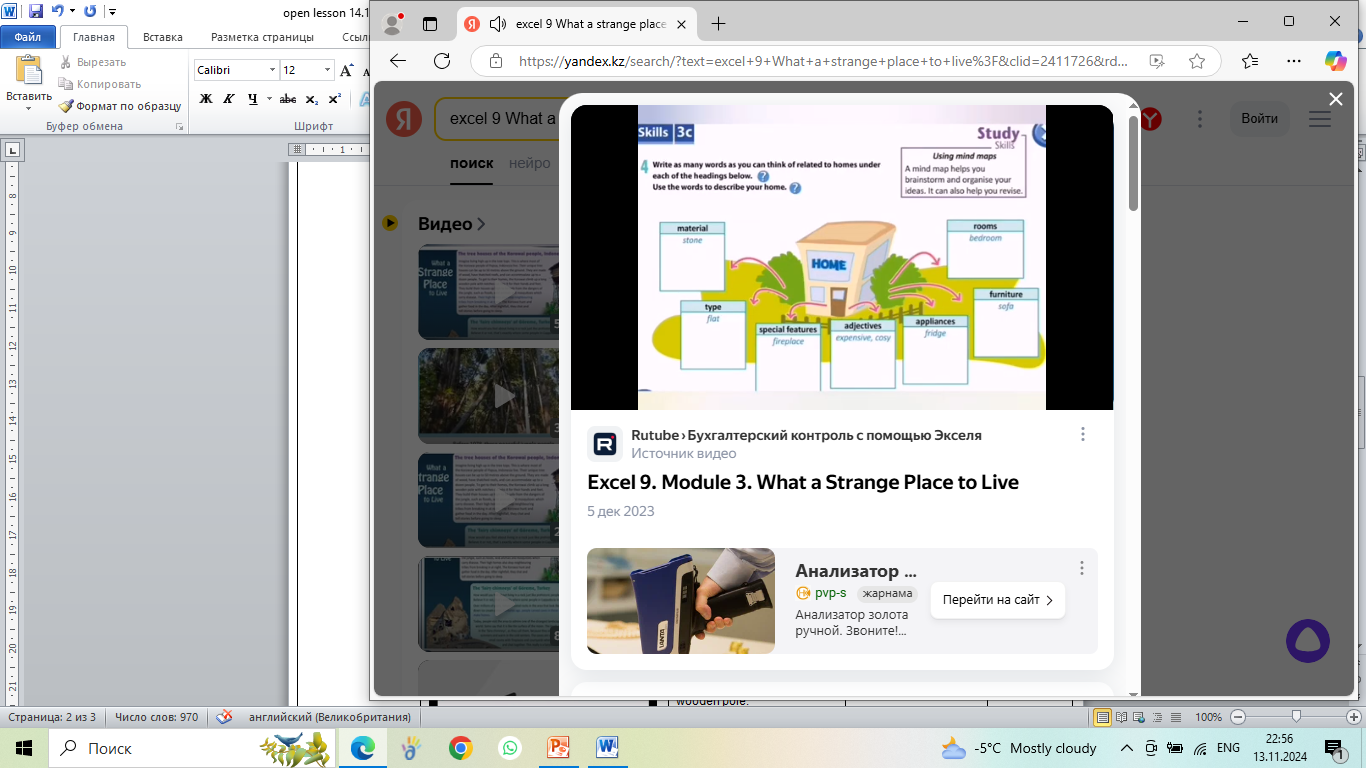The height and width of the screenshot is (768, 1366).
Task: Select the поиск tab on Yandex
Action: [471, 163]
